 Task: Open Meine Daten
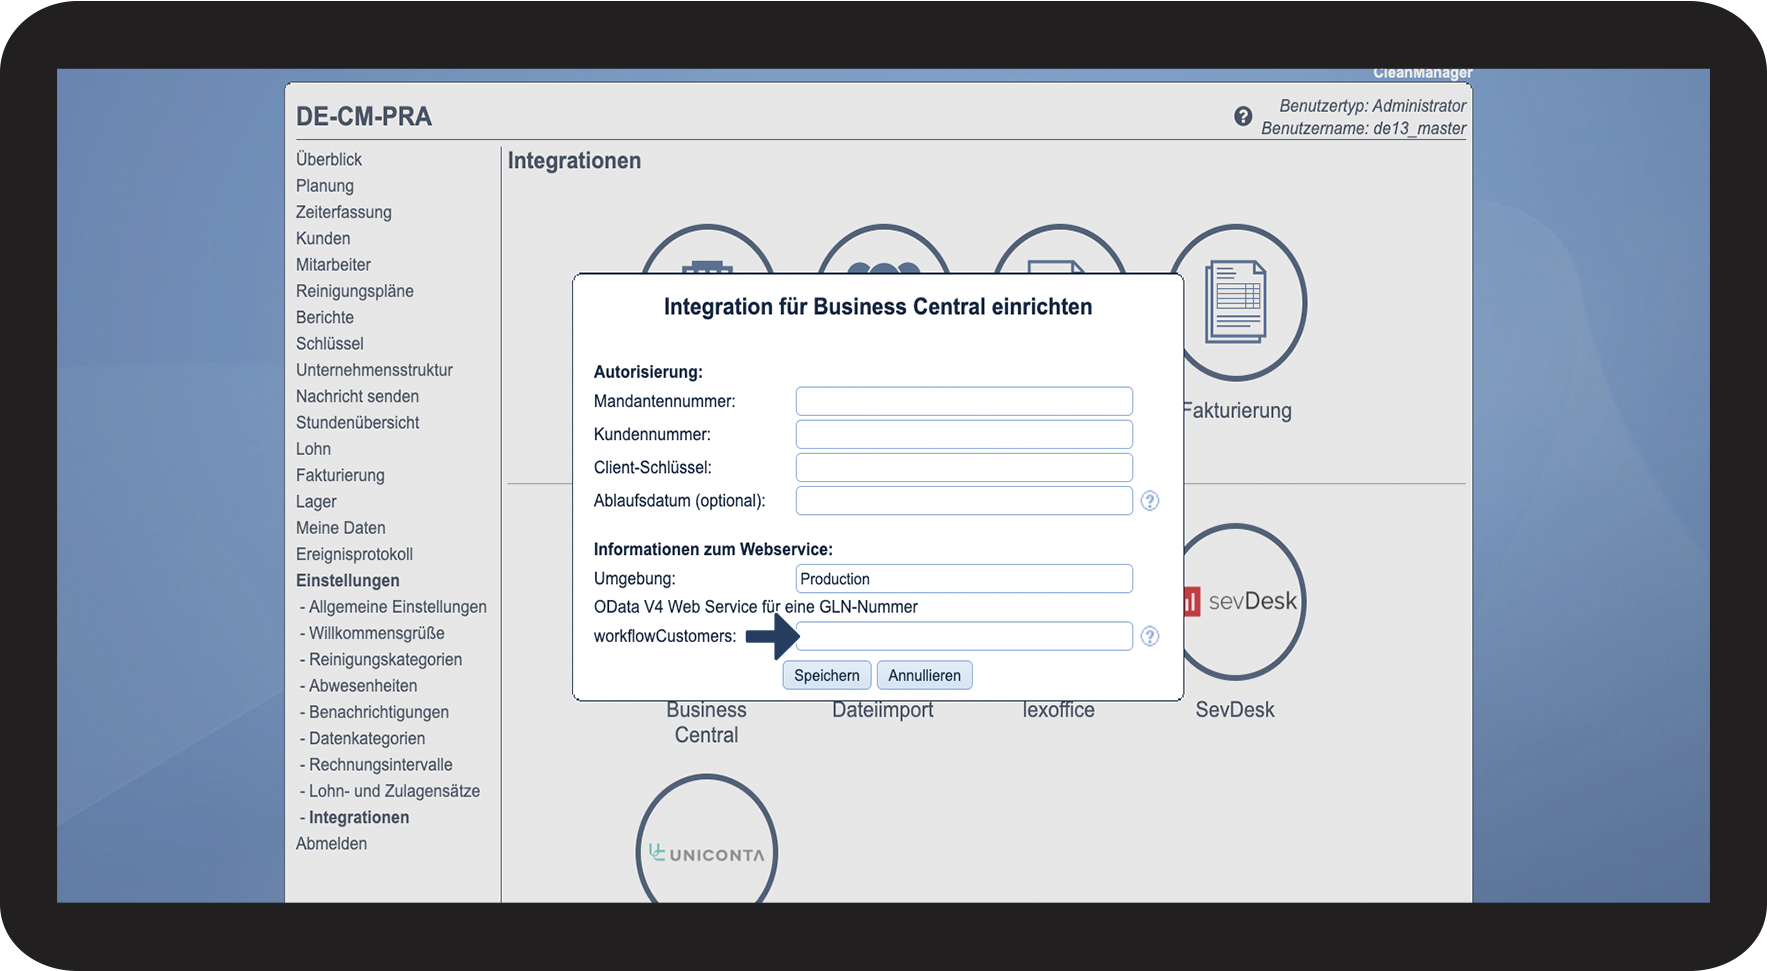click(x=341, y=528)
